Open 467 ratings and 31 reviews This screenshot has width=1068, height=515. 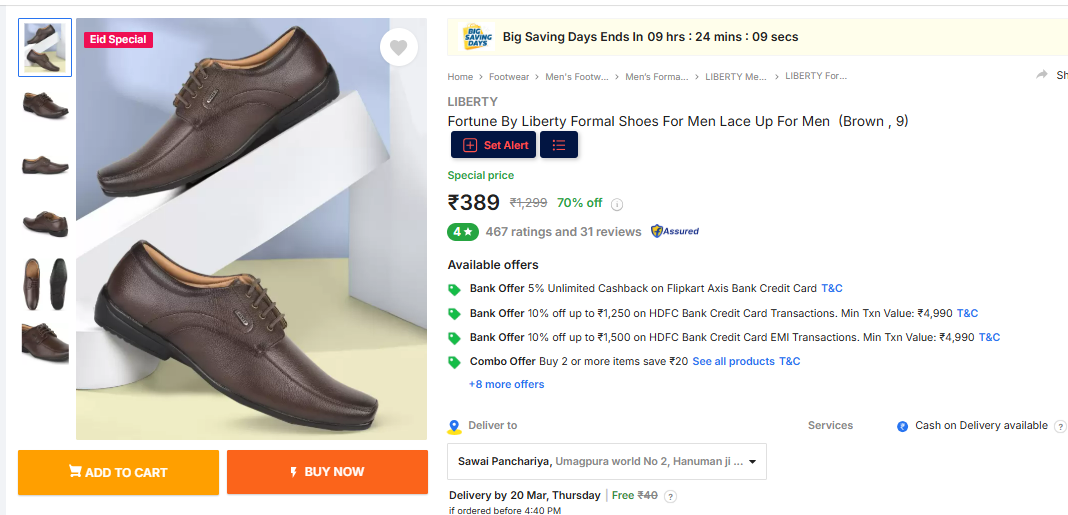(x=563, y=232)
